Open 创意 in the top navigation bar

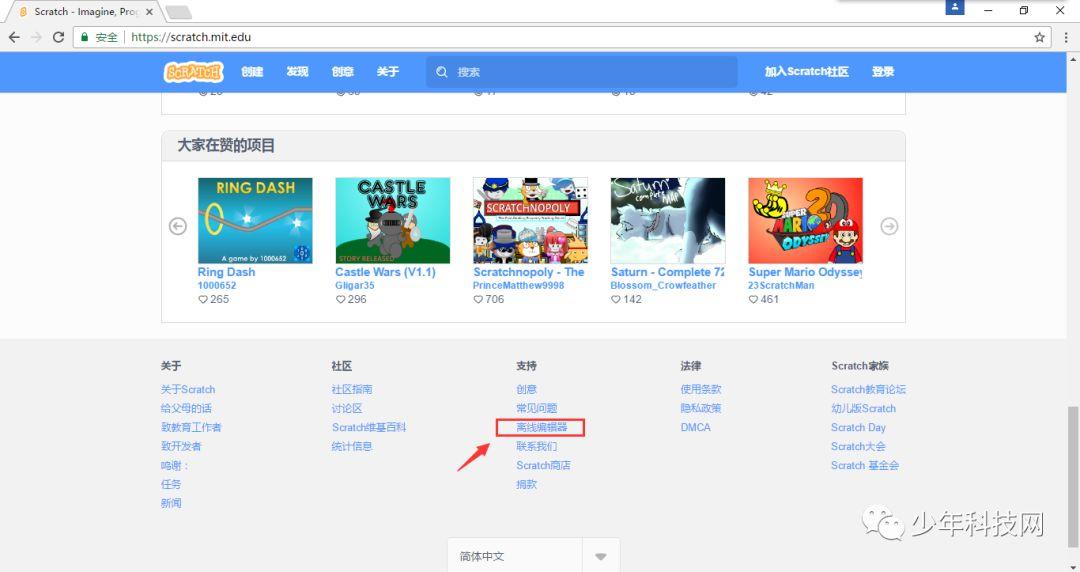point(342,72)
